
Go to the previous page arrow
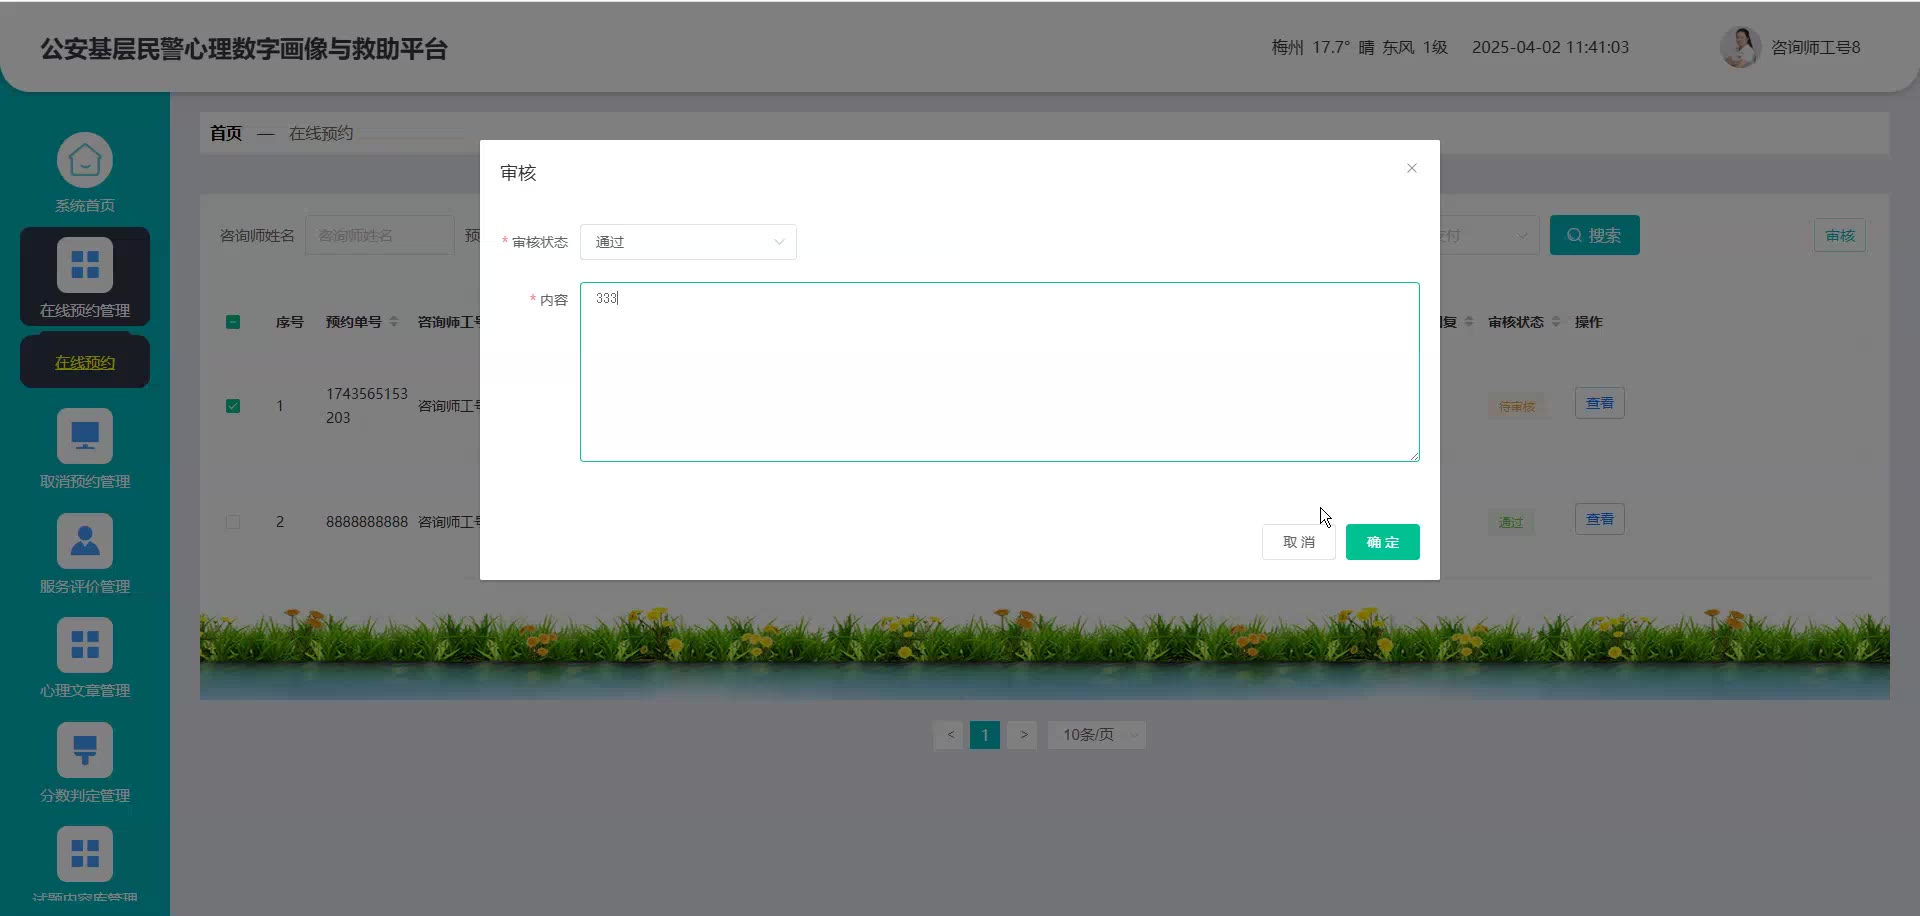point(950,735)
